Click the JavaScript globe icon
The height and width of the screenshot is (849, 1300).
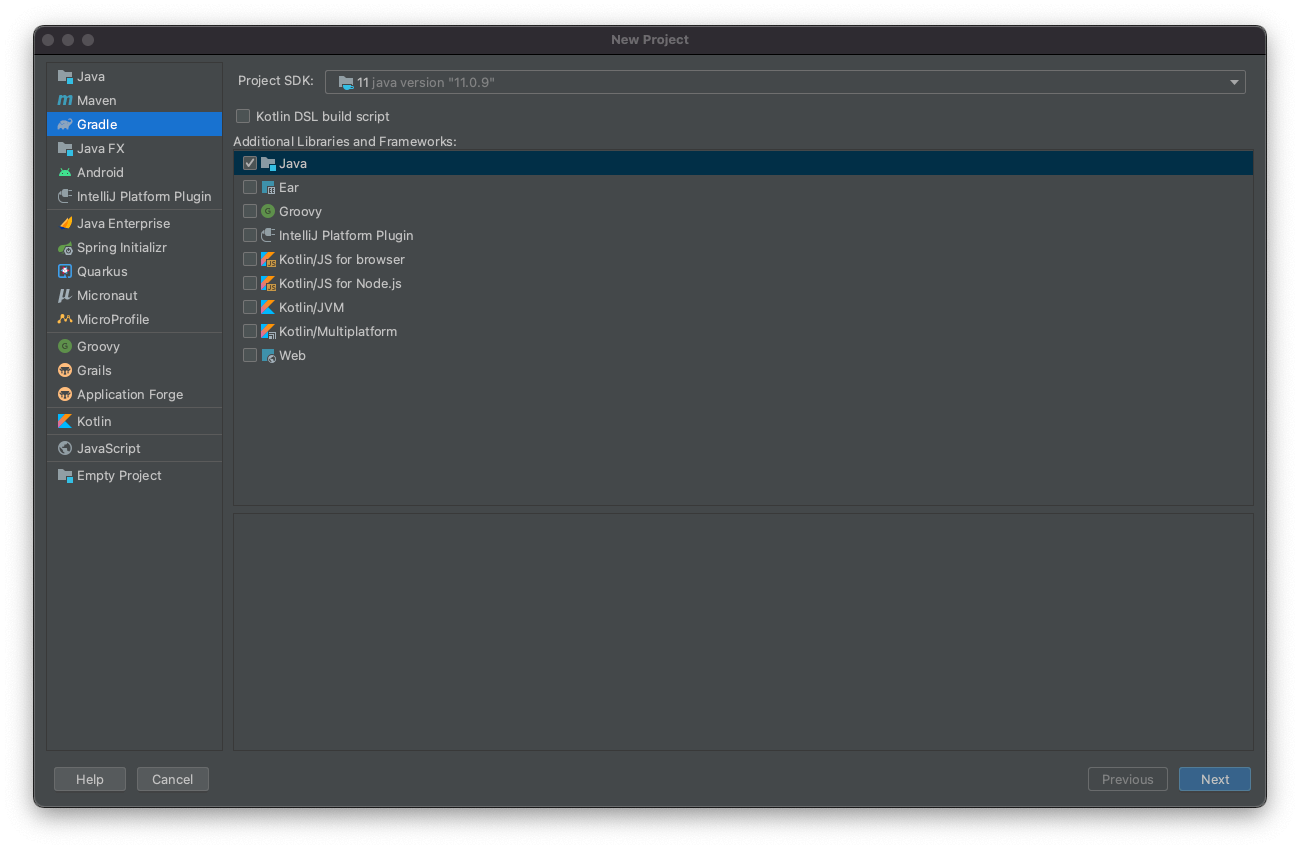click(65, 448)
